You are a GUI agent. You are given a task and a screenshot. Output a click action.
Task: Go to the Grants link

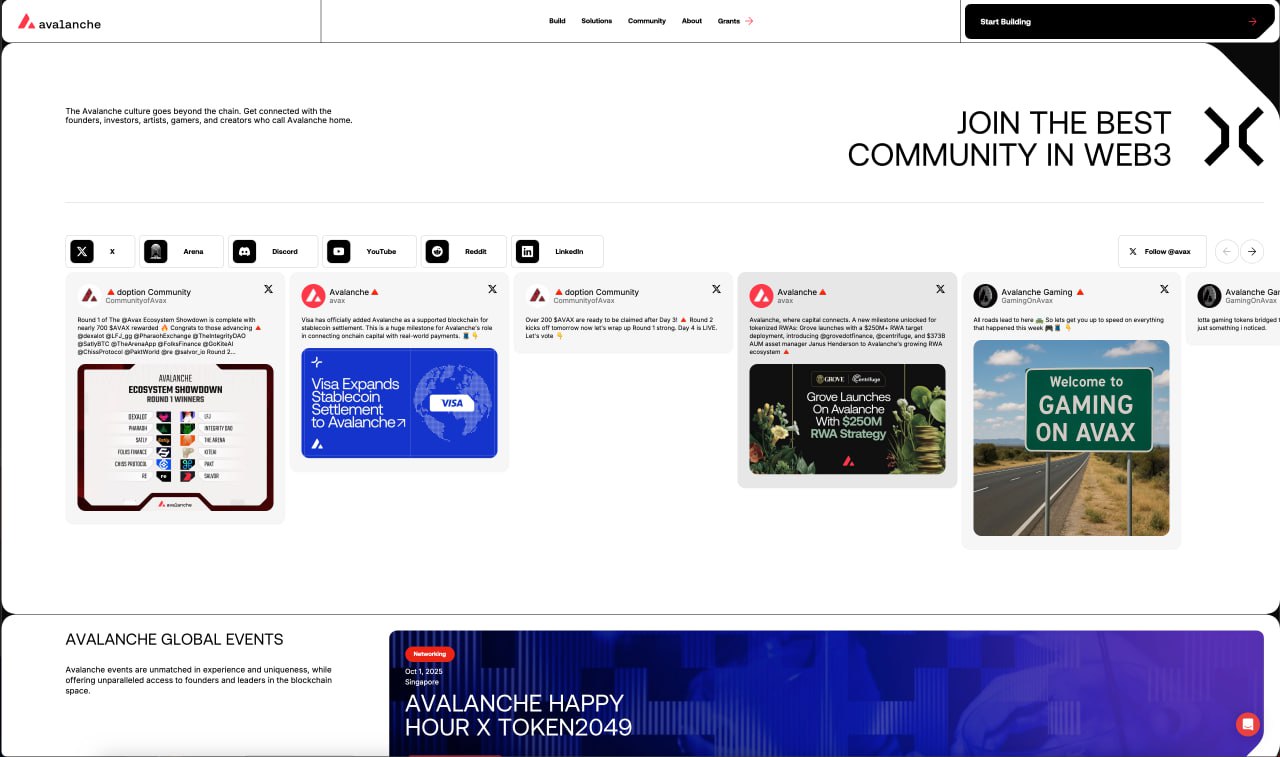735,21
